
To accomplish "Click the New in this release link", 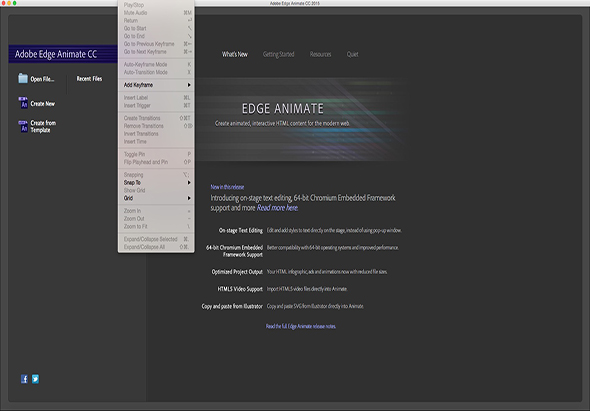I will [x=227, y=187].
